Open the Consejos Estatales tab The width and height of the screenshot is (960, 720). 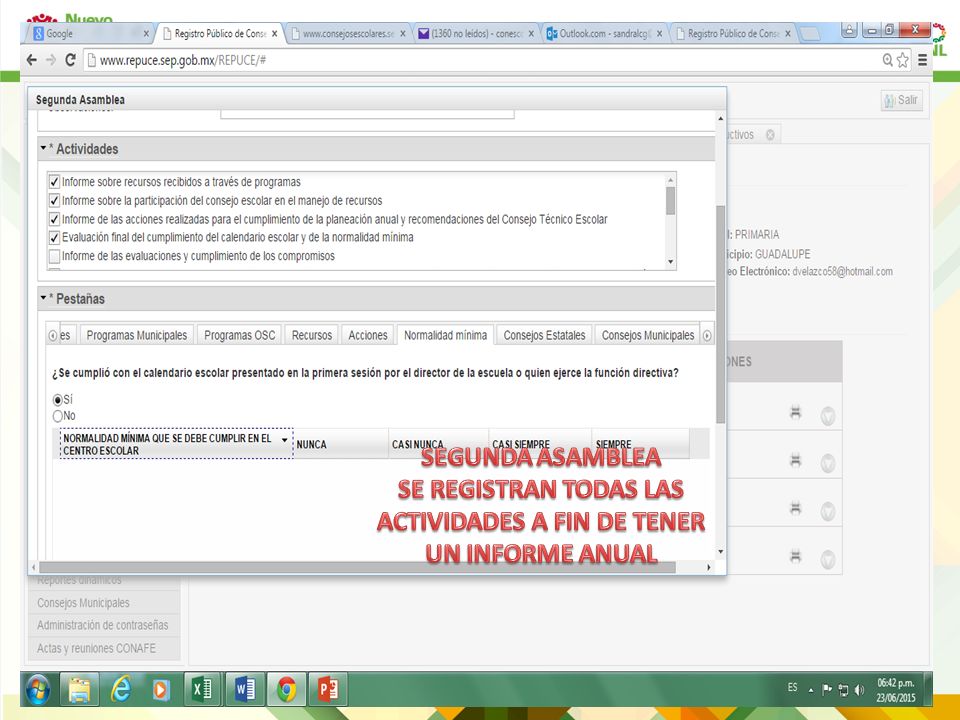click(544, 336)
